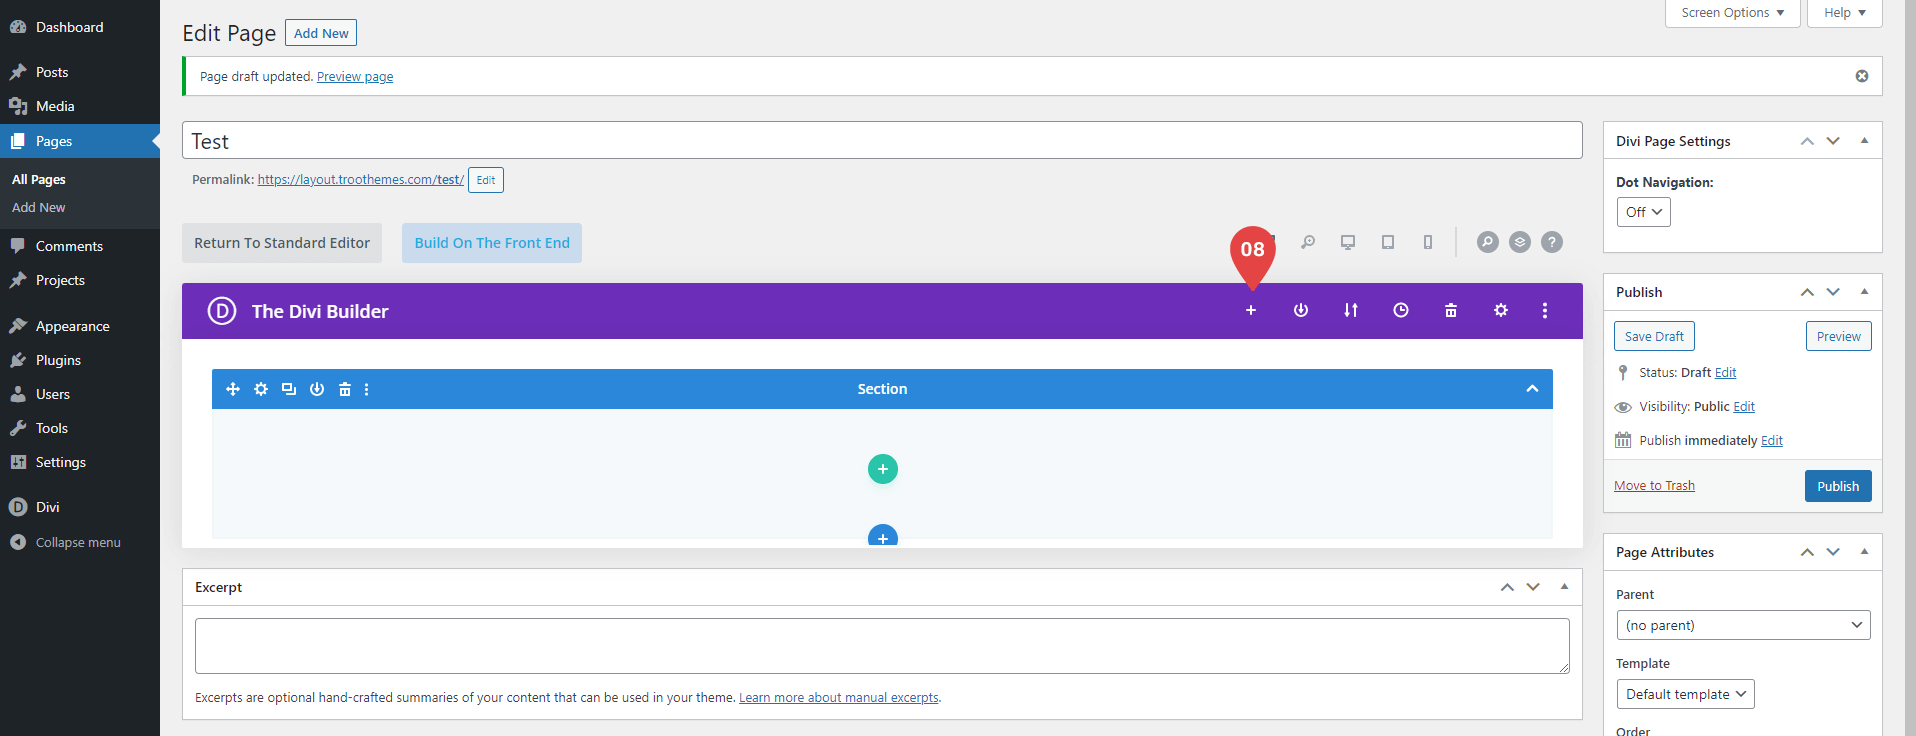1916x736 pixels.
Task: Open the round layers icon above the builder
Action: click(1520, 242)
